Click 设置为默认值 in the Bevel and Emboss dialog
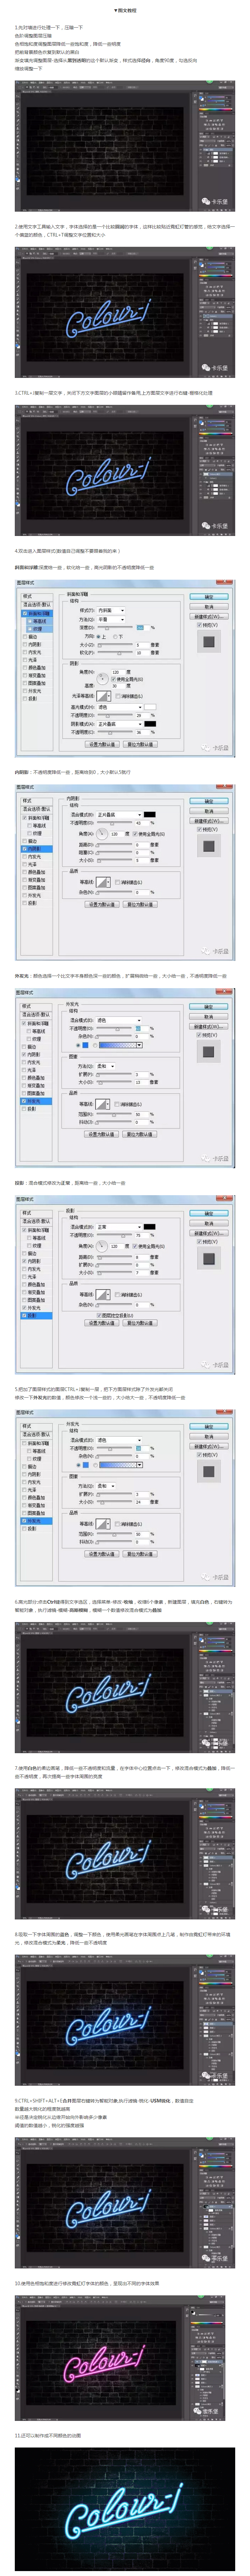 tap(102, 744)
